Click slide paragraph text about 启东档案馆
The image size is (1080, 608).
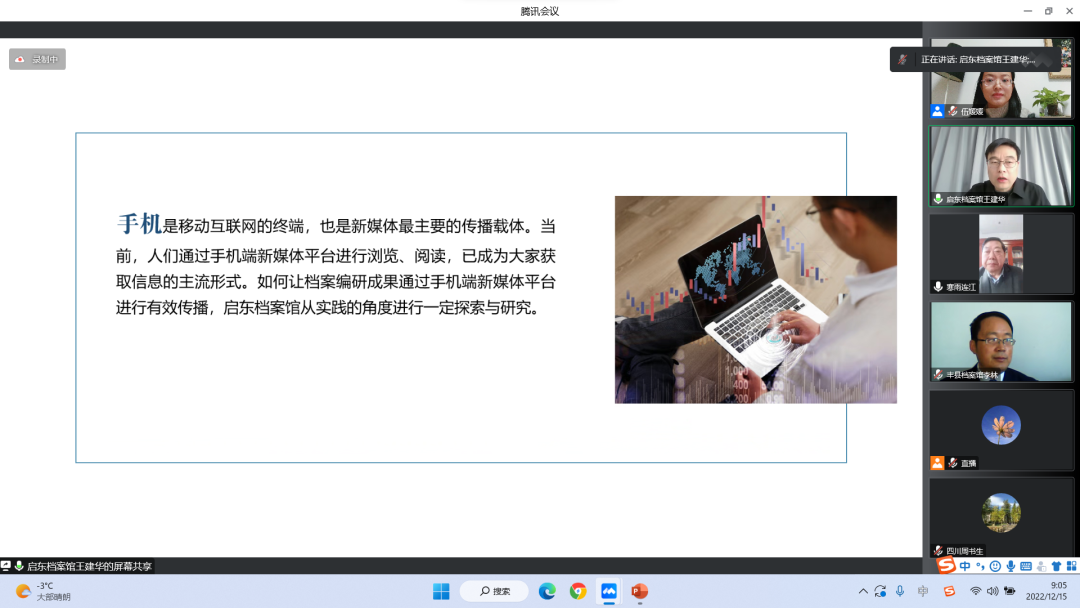335,266
